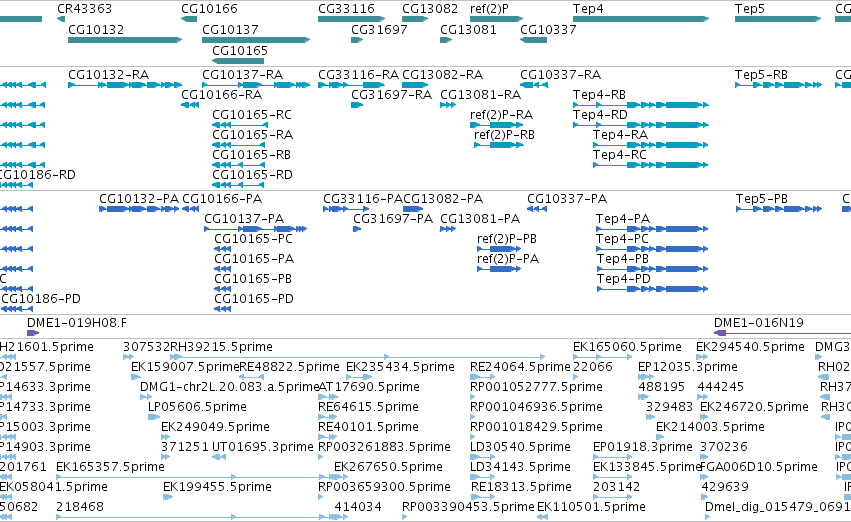Viewport: 851px width, 522px height.
Task: Click transcript CG10165-RD
Action: (252, 175)
